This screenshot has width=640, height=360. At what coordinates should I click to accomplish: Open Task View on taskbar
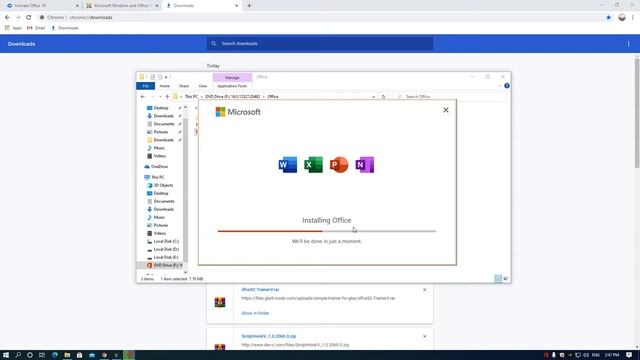42,355
